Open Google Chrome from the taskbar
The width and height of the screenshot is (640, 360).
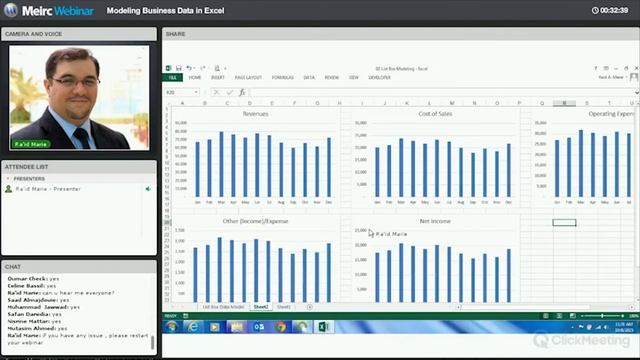[280, 327]
